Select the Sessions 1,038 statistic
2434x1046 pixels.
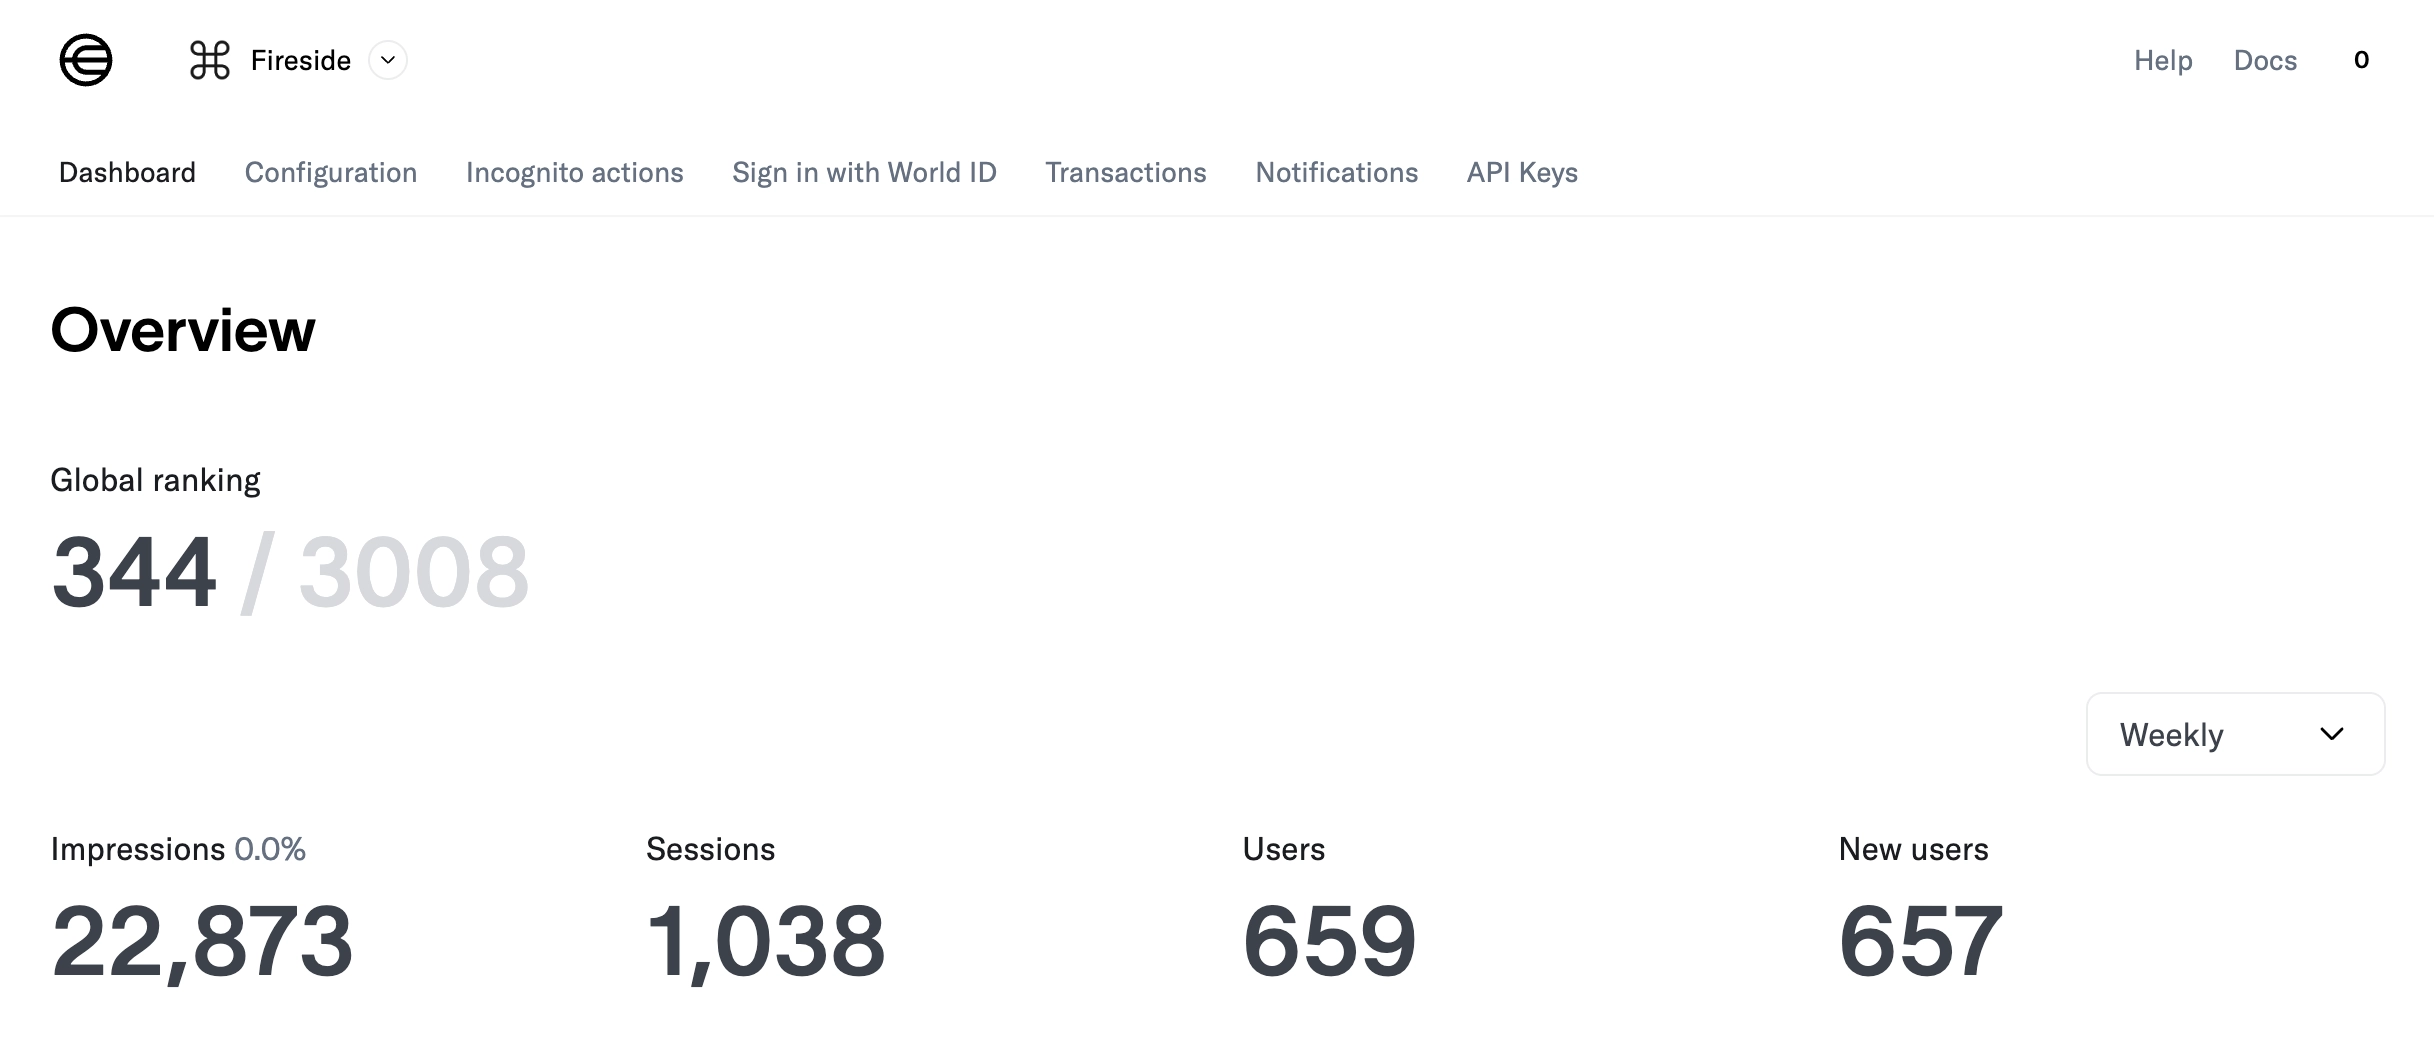tap(766, 938)
